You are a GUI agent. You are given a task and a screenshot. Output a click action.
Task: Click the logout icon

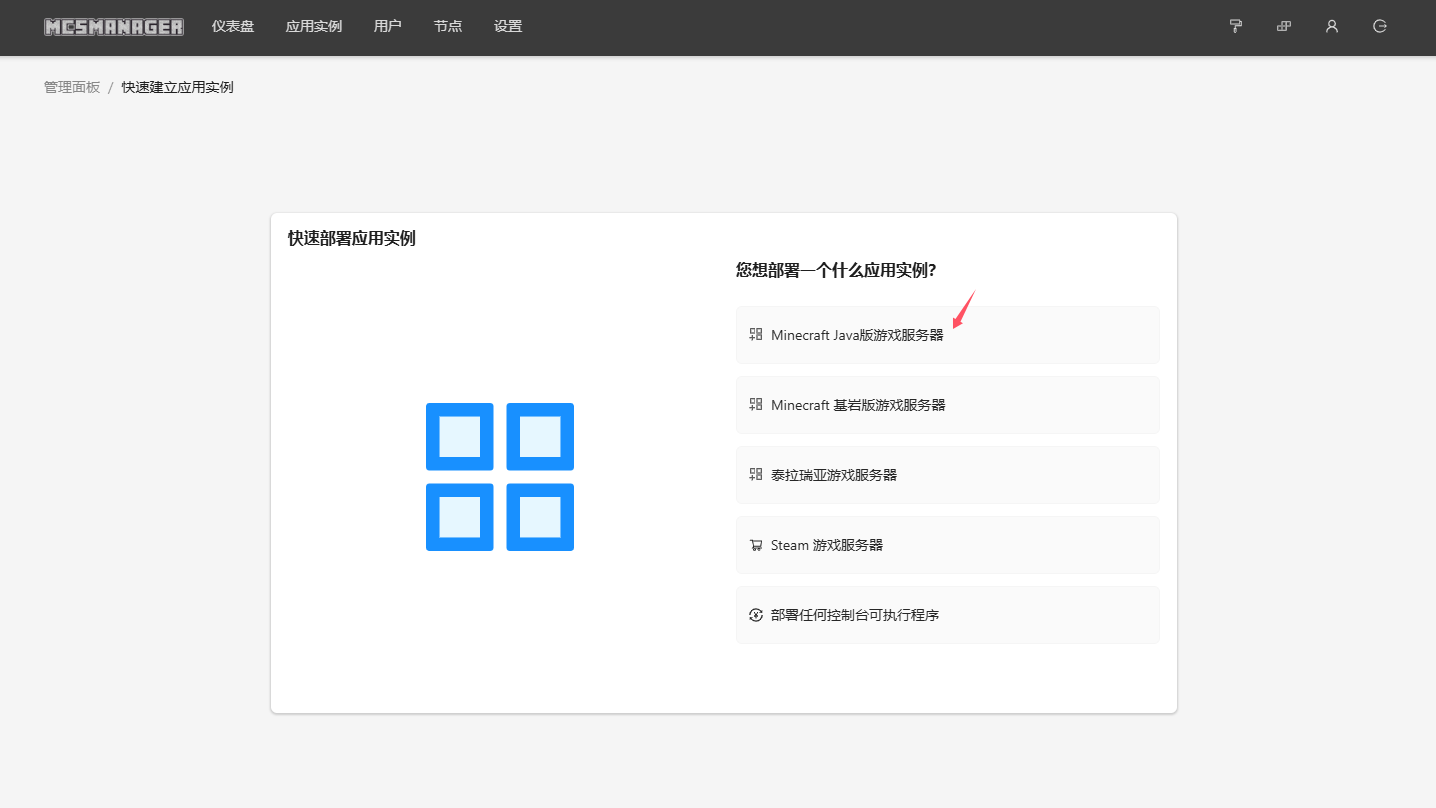click(x=1380, y=27)
